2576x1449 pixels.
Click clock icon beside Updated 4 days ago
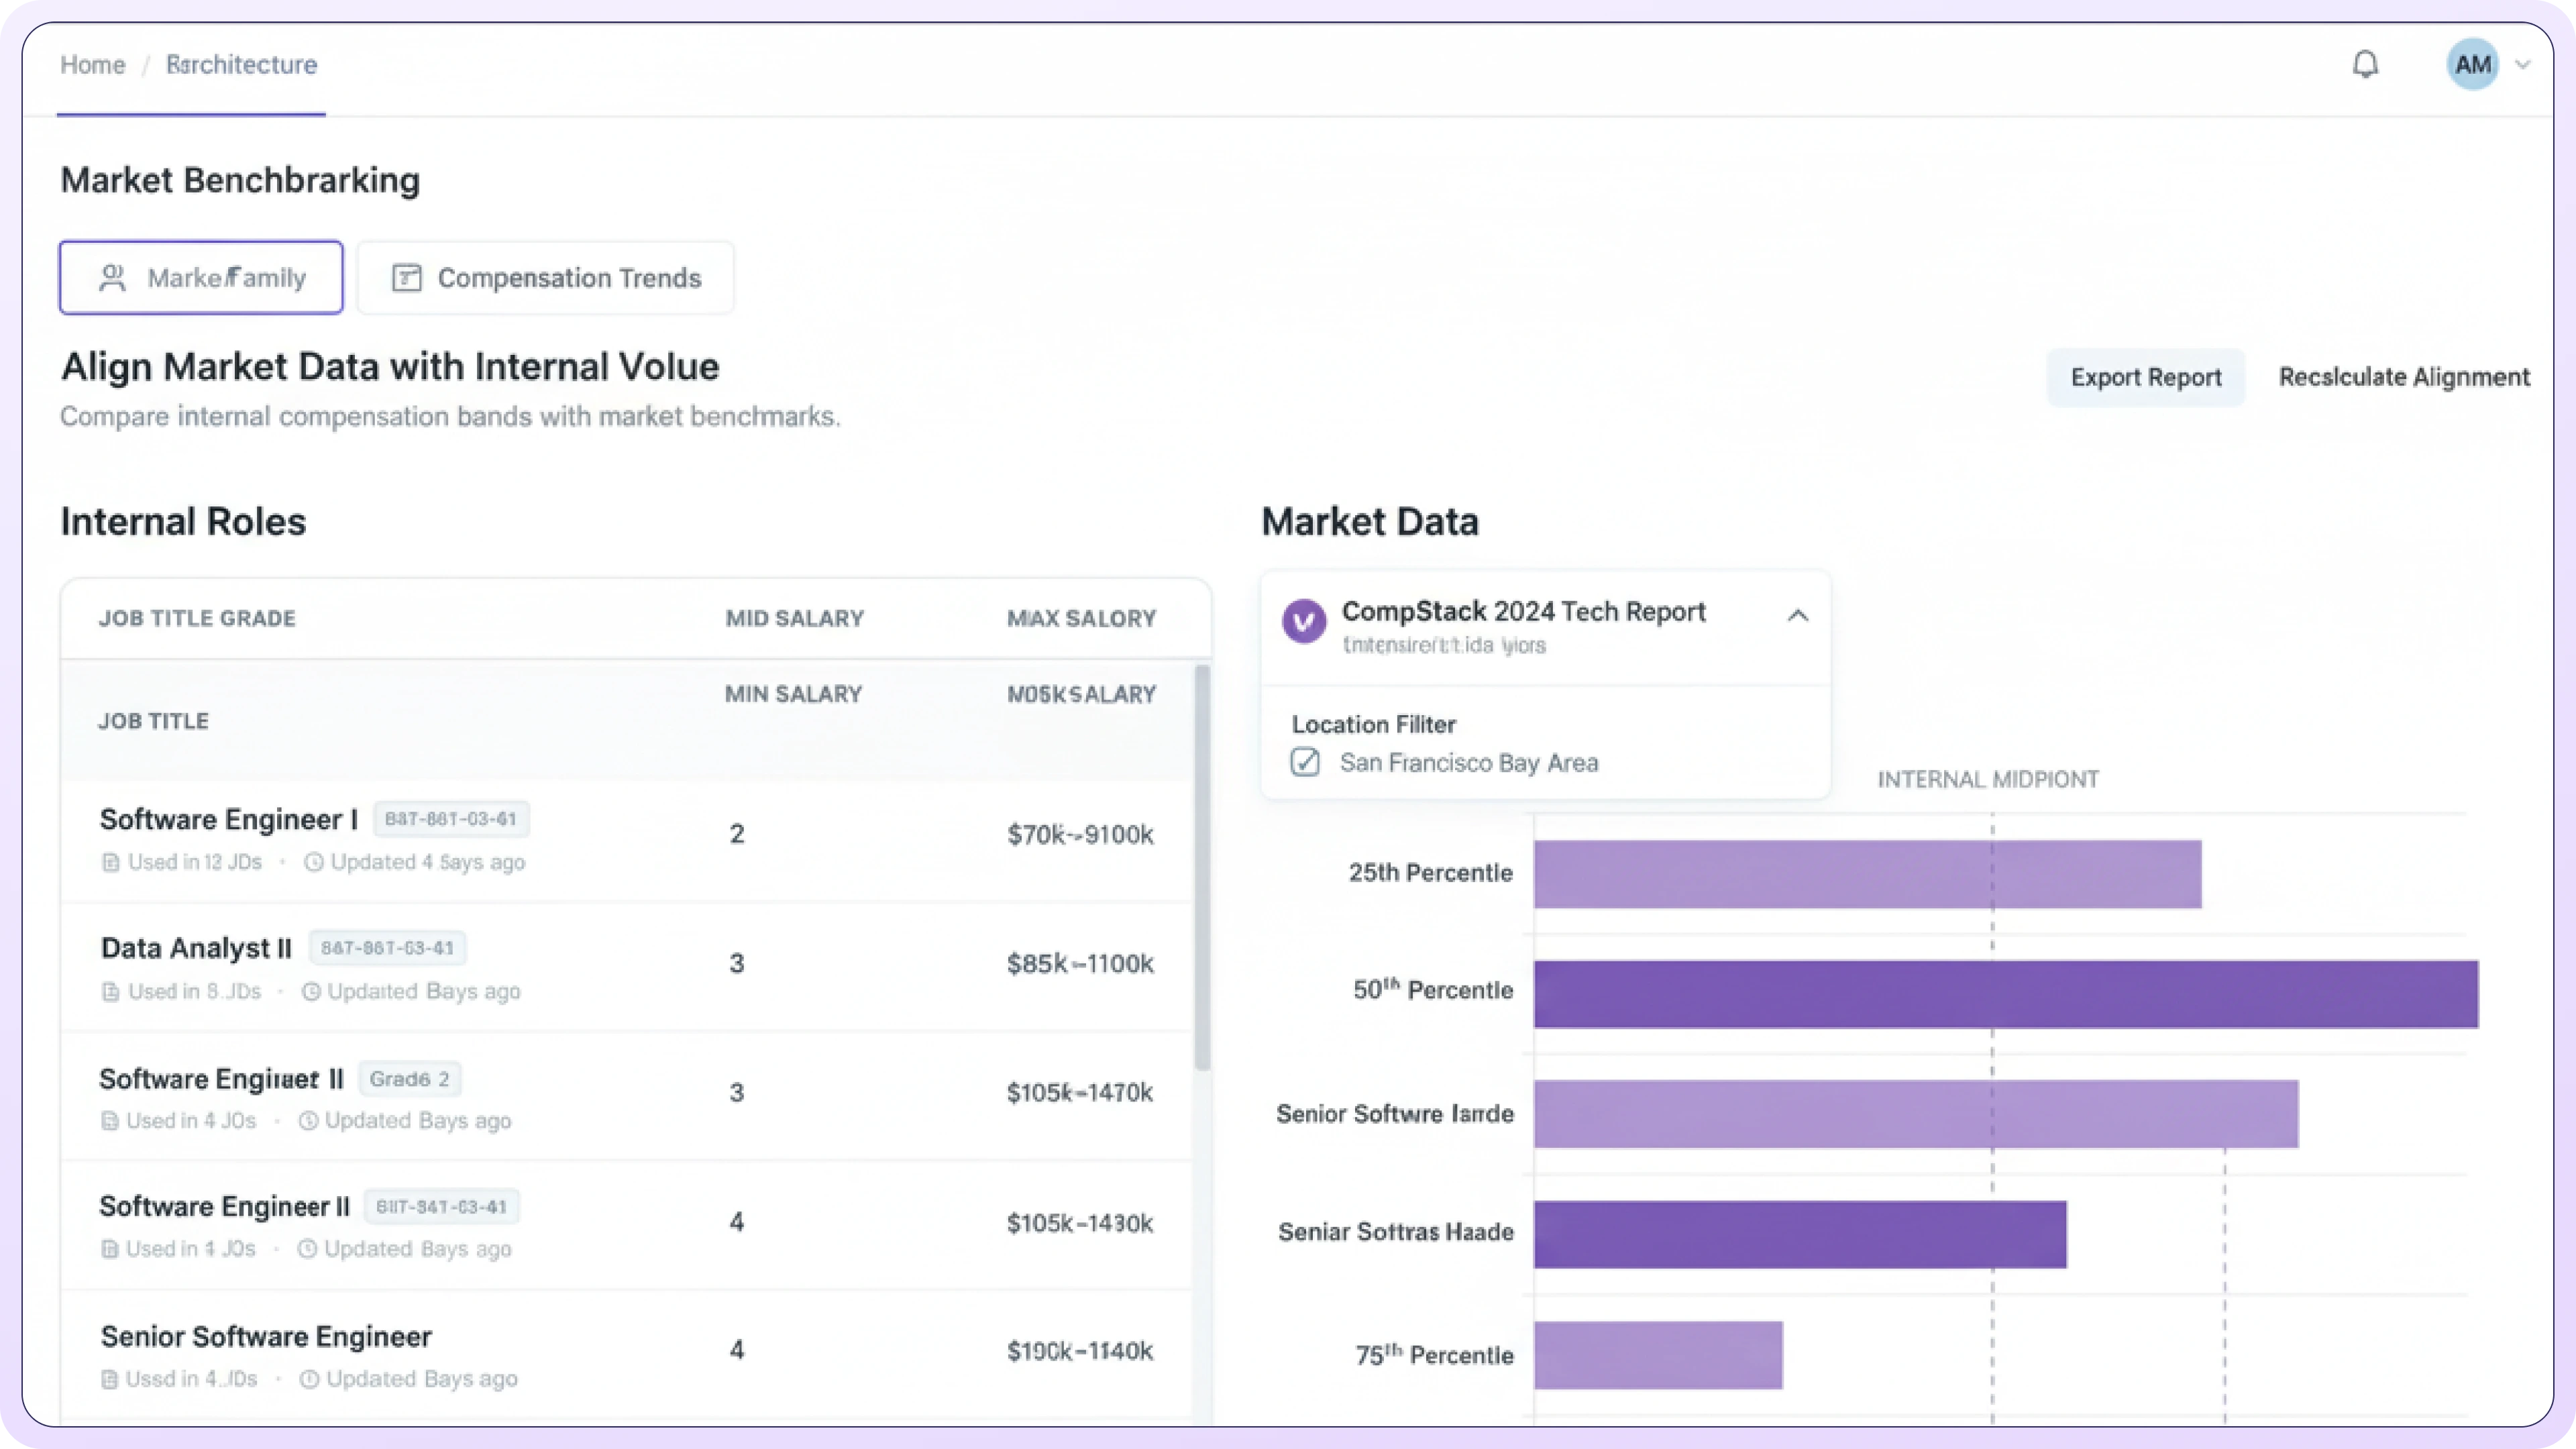click(x=314, y=862)
